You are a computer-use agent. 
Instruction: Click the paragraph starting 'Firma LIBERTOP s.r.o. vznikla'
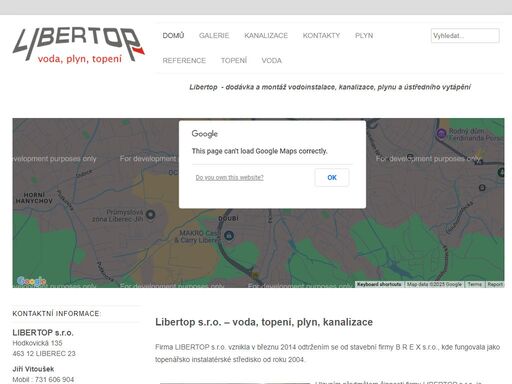[x=327, y=353]
